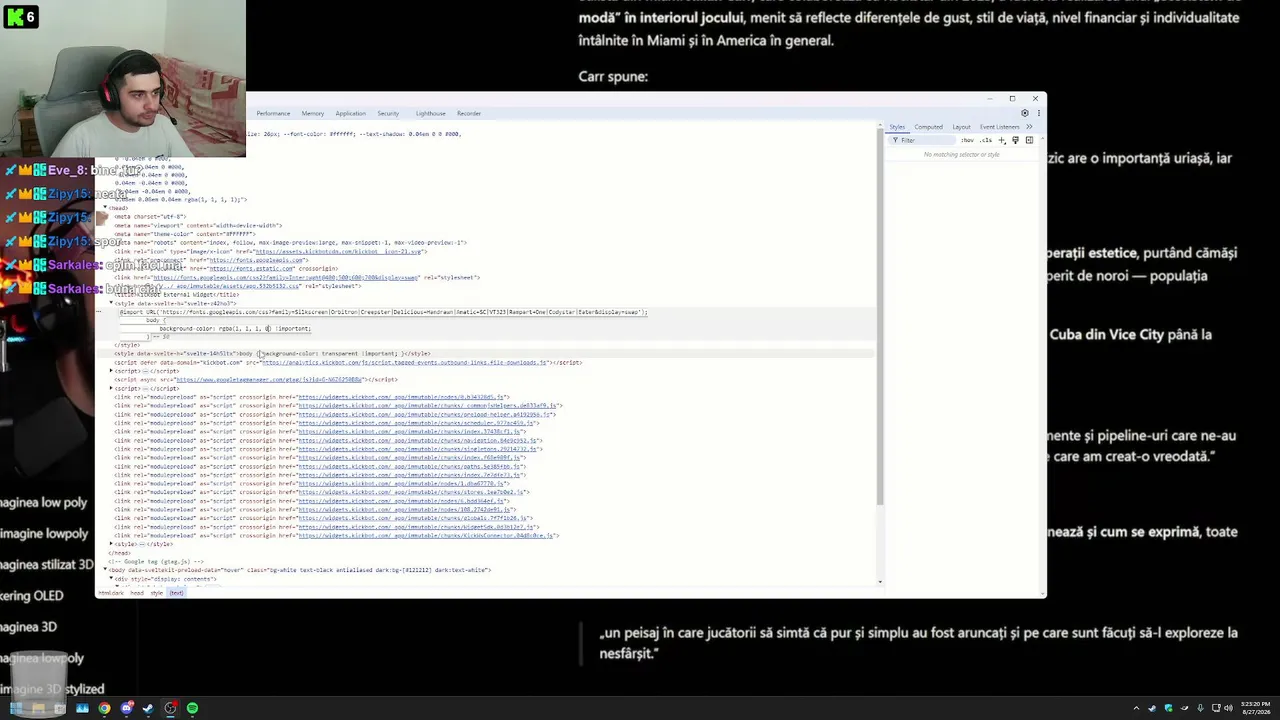Switch to the Layout tab
The width and height of the screenshot is (1280, 720).
click(x=961, y=127)
